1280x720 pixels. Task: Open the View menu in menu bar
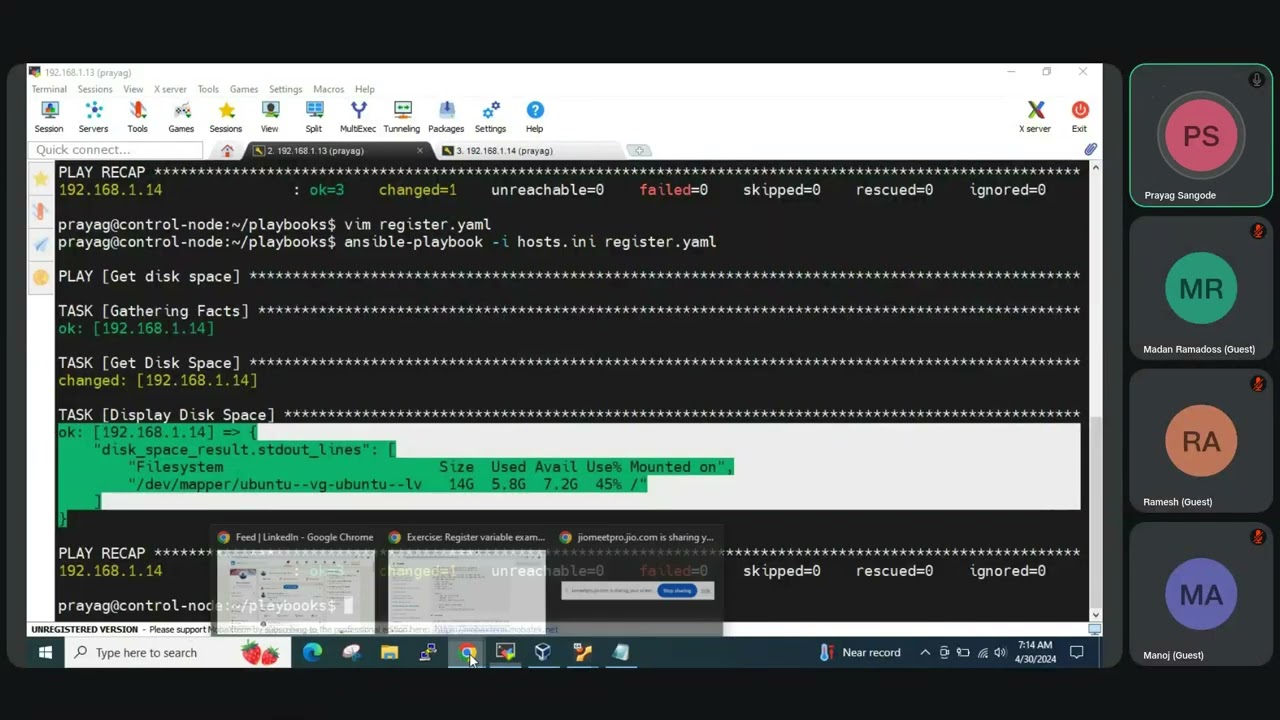coord(133,89)
